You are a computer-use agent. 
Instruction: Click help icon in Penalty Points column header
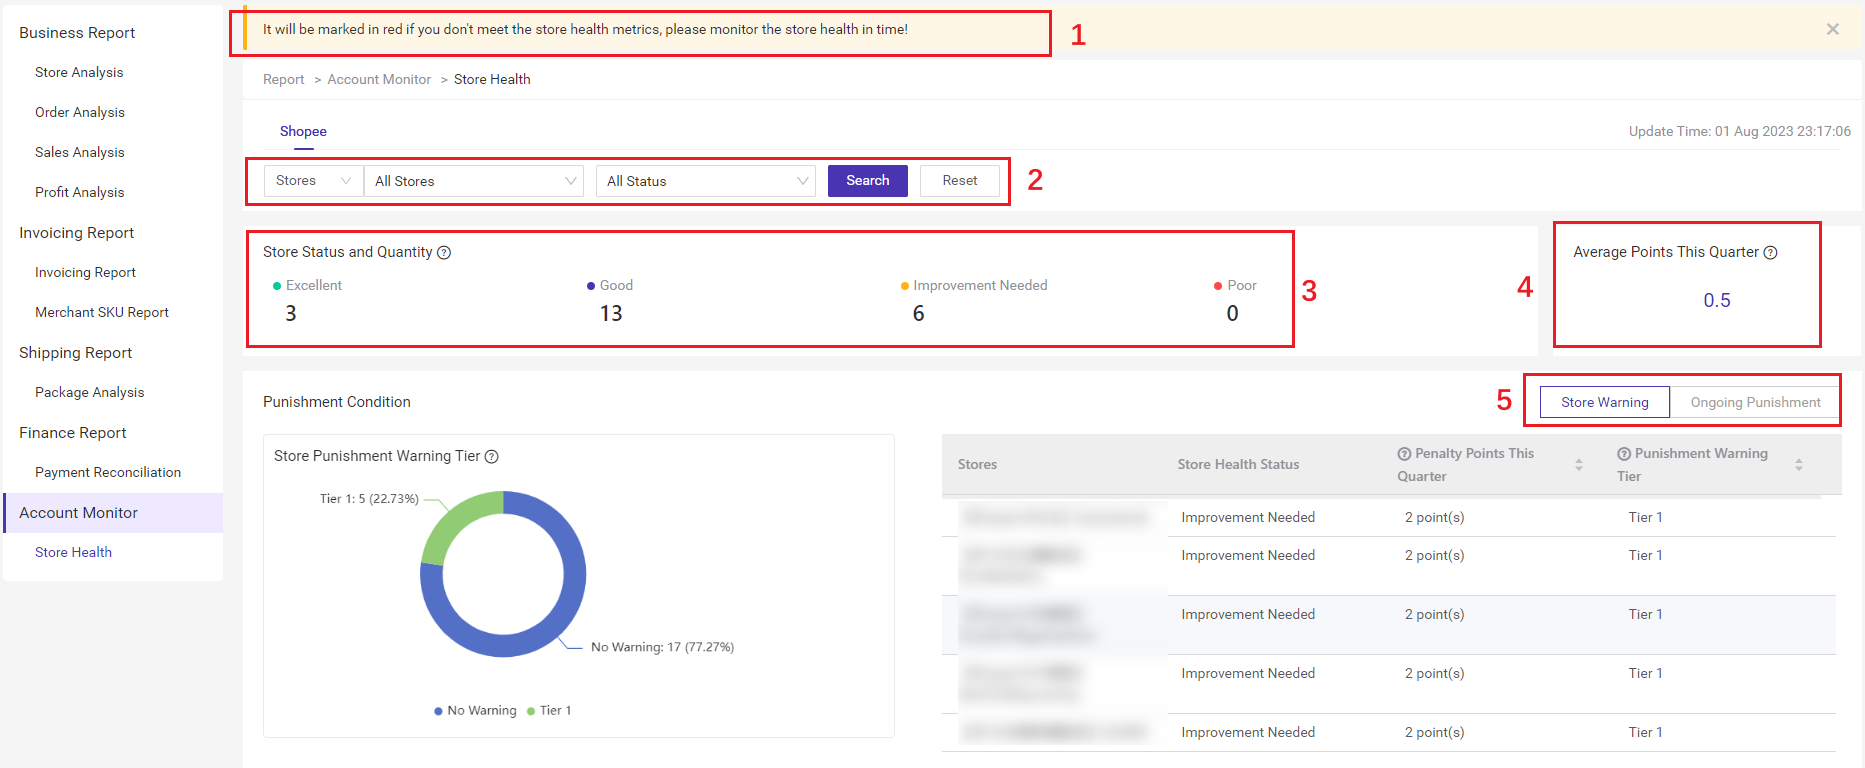pyautogui.click(x=1404, y=454)
